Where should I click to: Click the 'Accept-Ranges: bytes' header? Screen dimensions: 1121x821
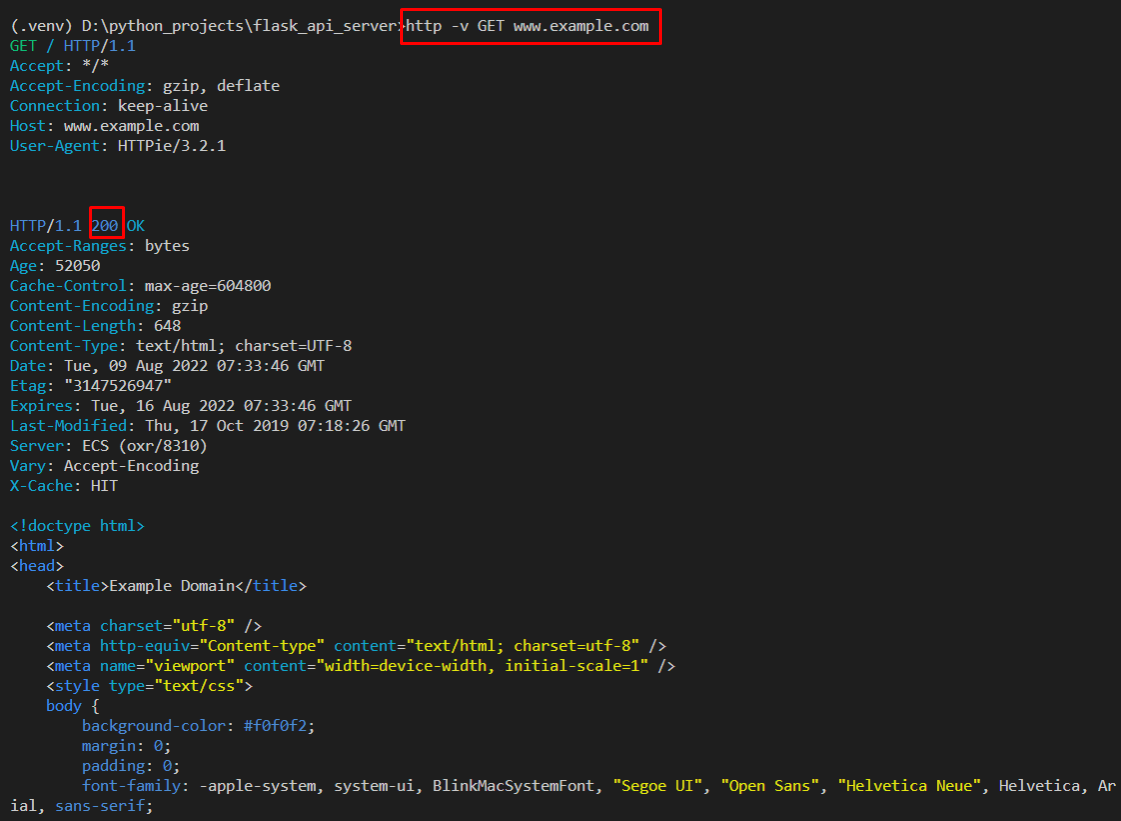pyautogui.click(x=100, y=246)
